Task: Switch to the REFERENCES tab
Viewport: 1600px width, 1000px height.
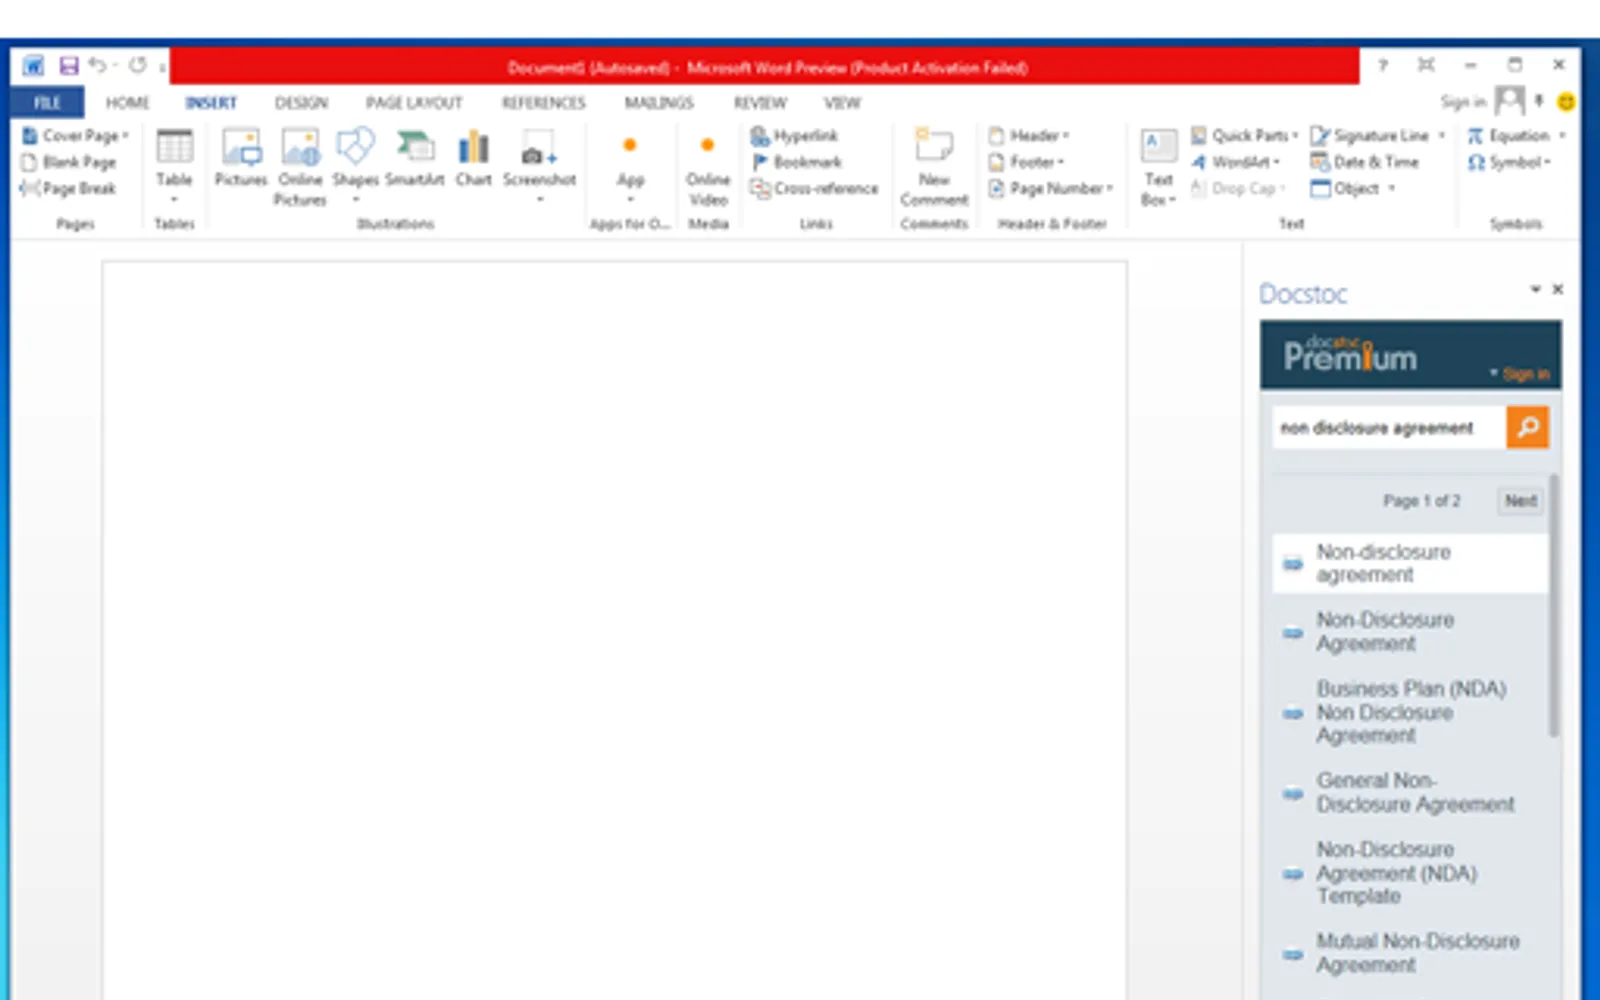Action: click(x=543, y=102)
